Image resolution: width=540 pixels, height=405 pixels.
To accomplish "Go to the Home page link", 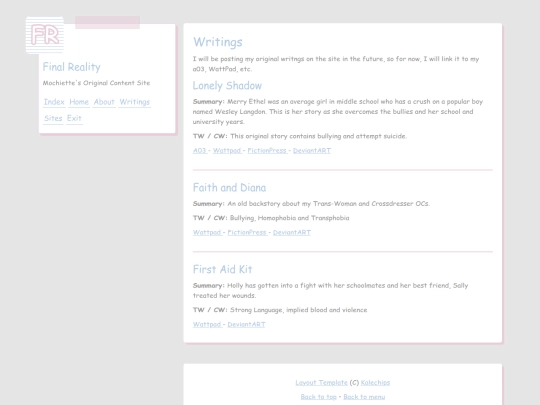I will (x=79, y=102).
